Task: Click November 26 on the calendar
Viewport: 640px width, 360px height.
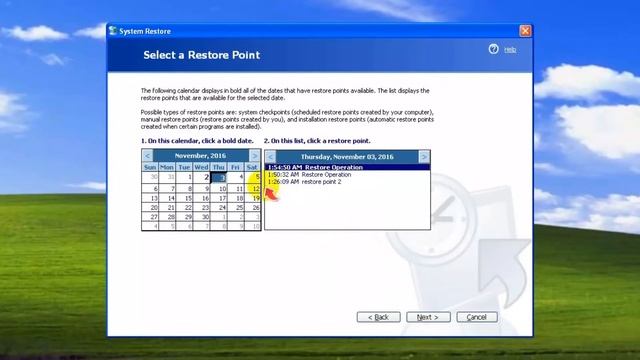Action: point(253,208)
